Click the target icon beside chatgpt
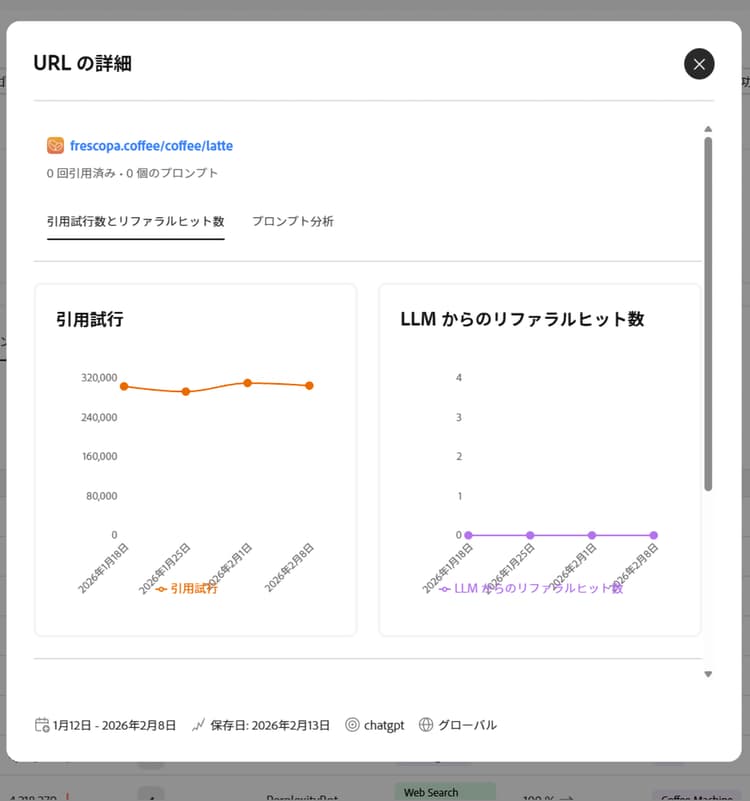The image size is (750, 801). [x=352, y=725]
